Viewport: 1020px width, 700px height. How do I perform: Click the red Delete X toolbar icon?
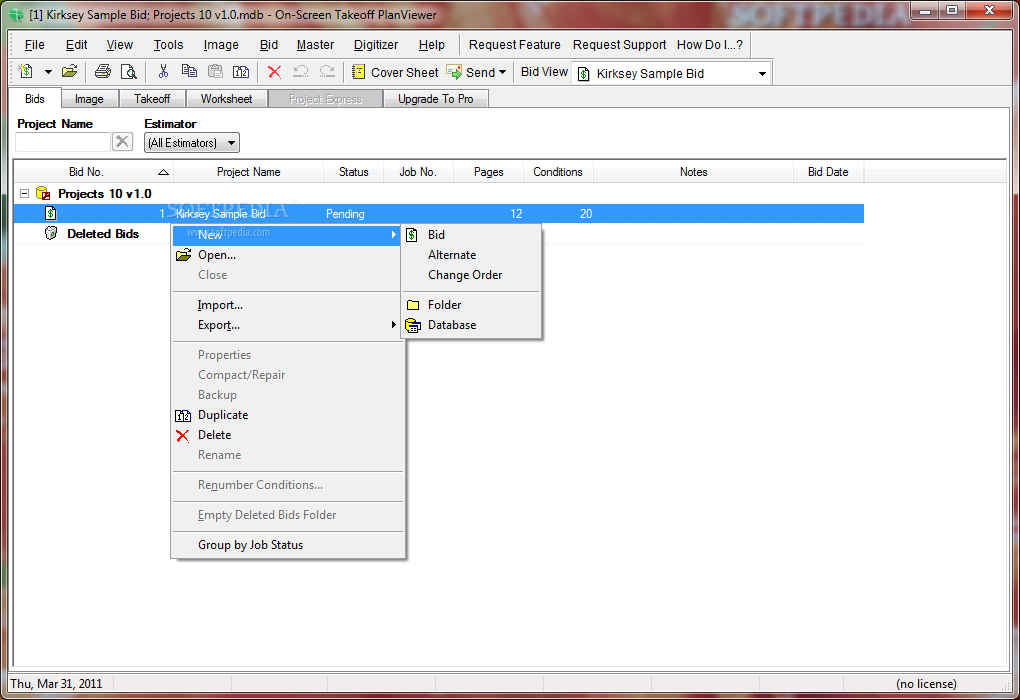pos(275,72)
